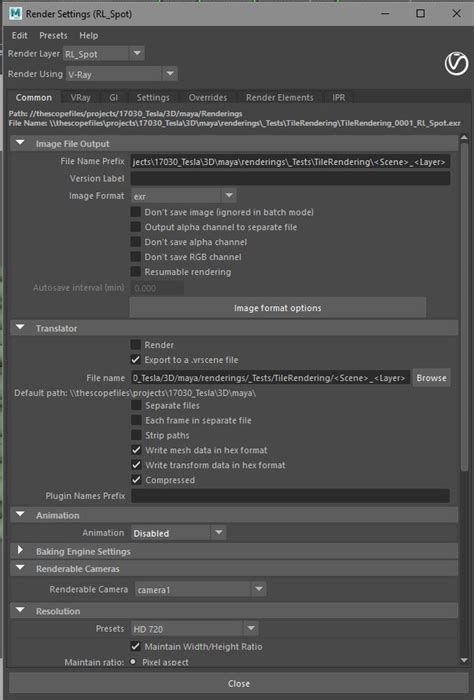Collapse the Animation section
The height and width of the screenshot is (700, 474).
pyautogui.click(x=20, y=515)
